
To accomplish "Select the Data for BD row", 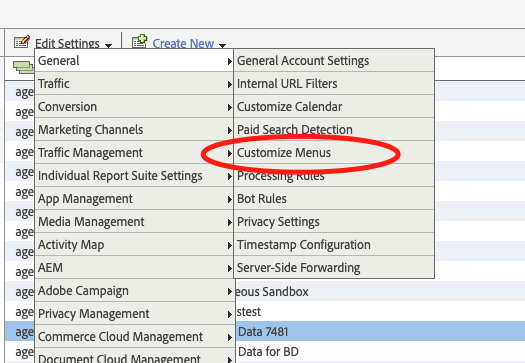I will click(x=380, y=352).
